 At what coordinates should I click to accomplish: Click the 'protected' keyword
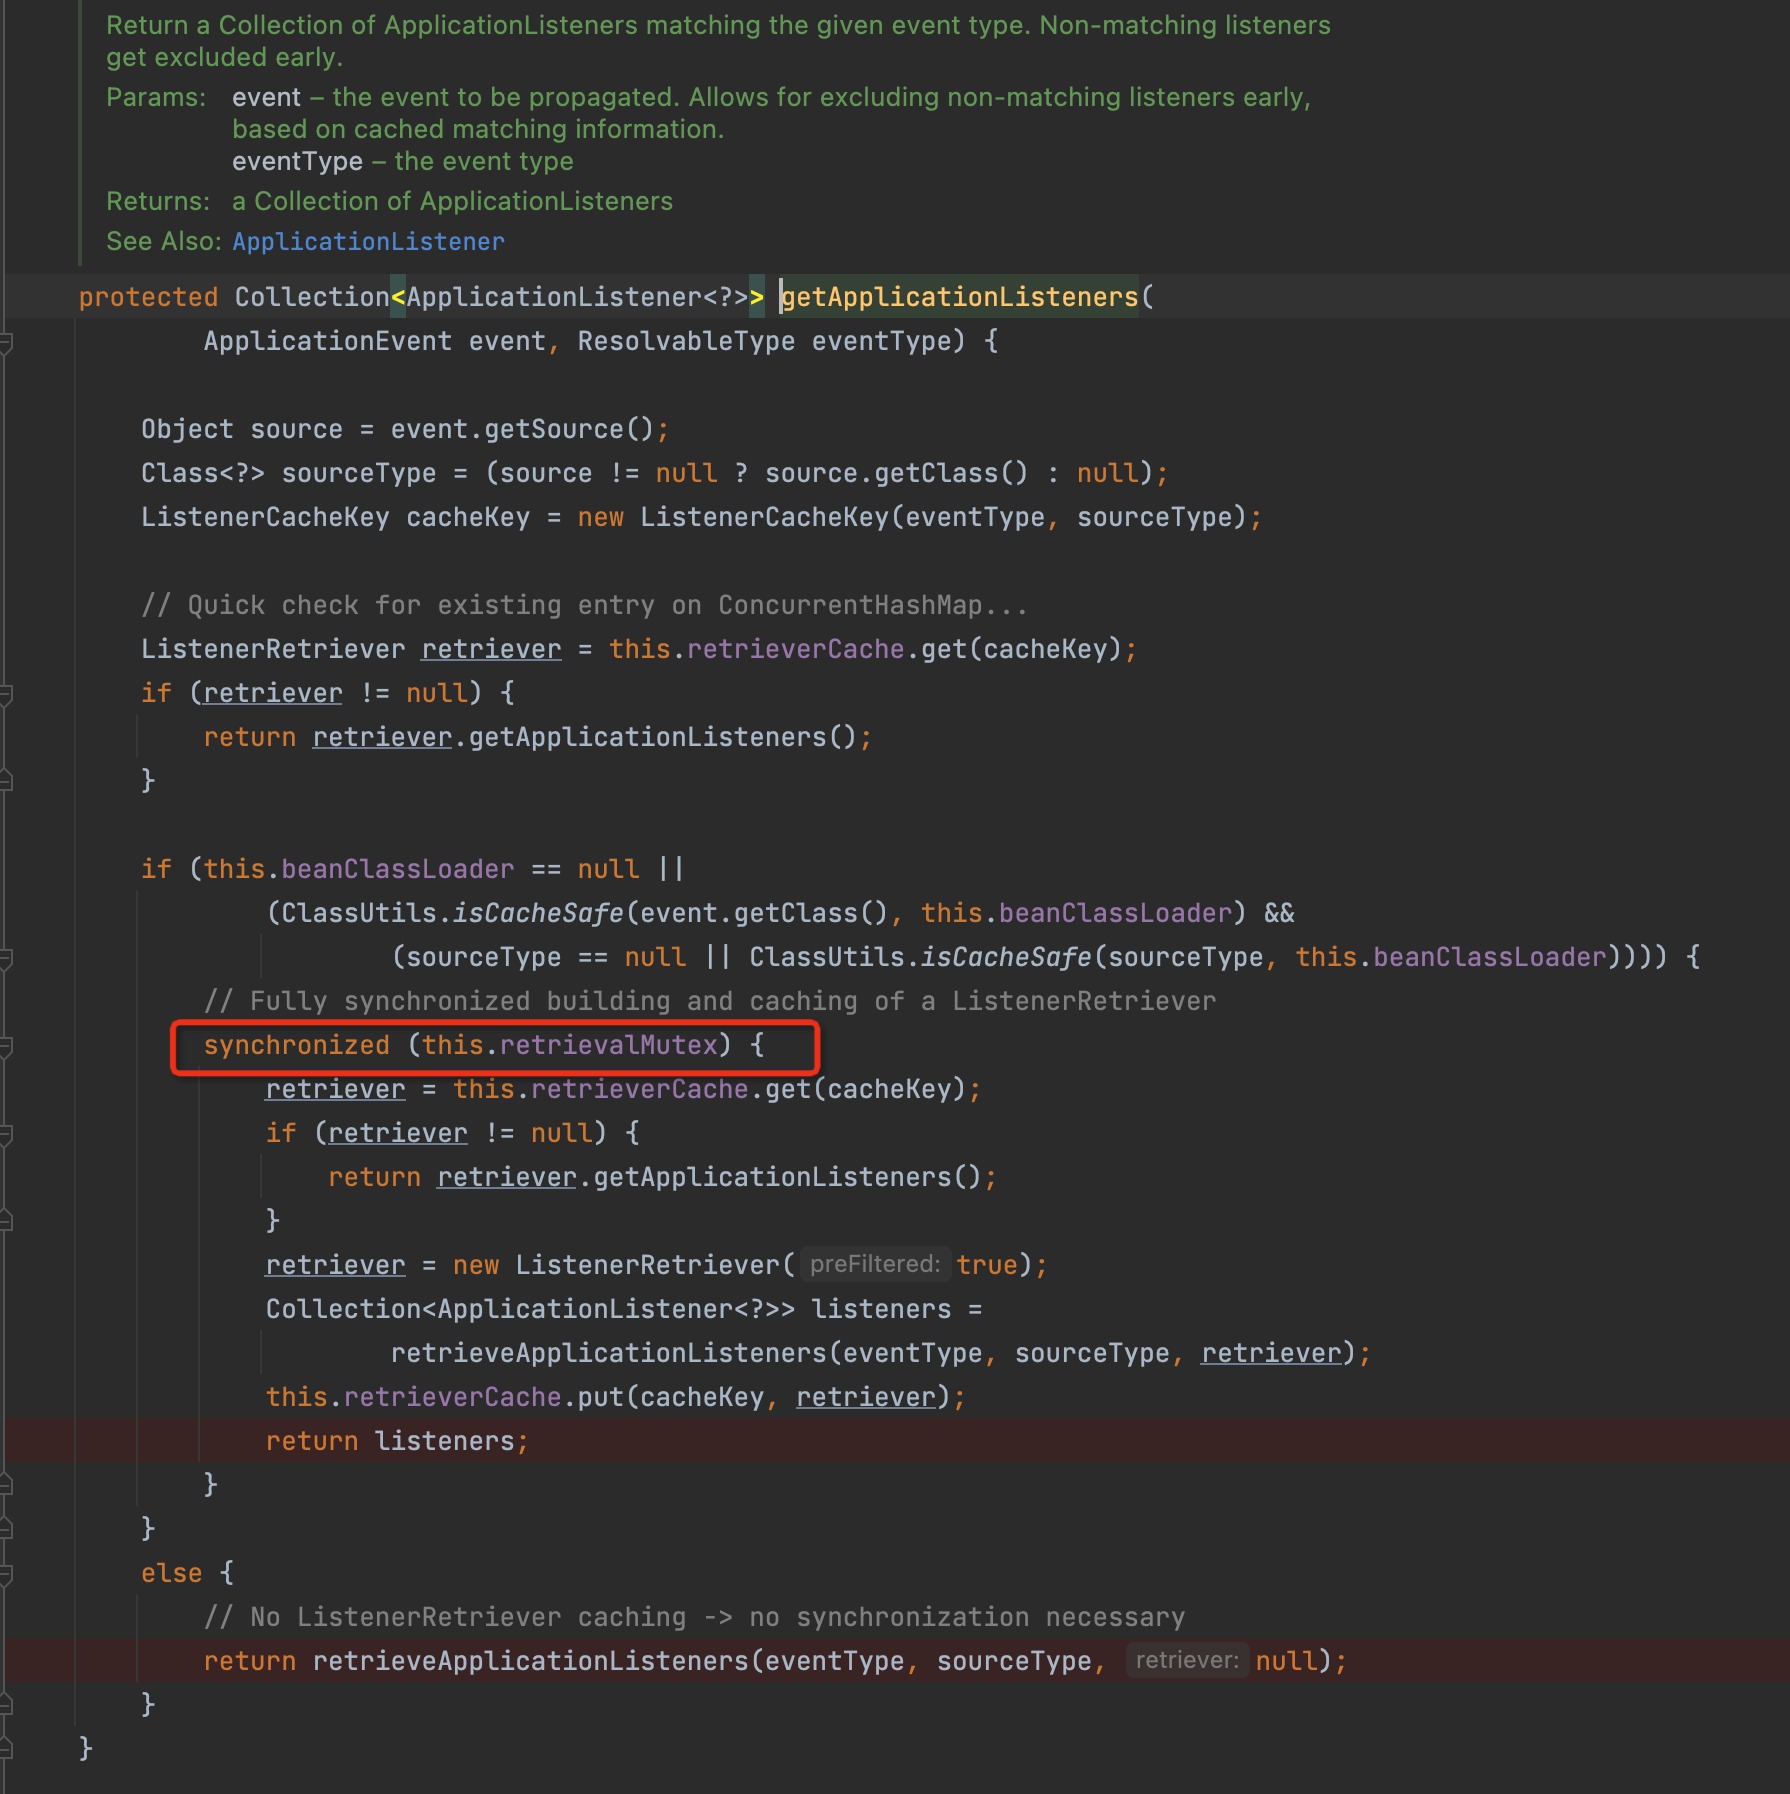click(148, 297)
